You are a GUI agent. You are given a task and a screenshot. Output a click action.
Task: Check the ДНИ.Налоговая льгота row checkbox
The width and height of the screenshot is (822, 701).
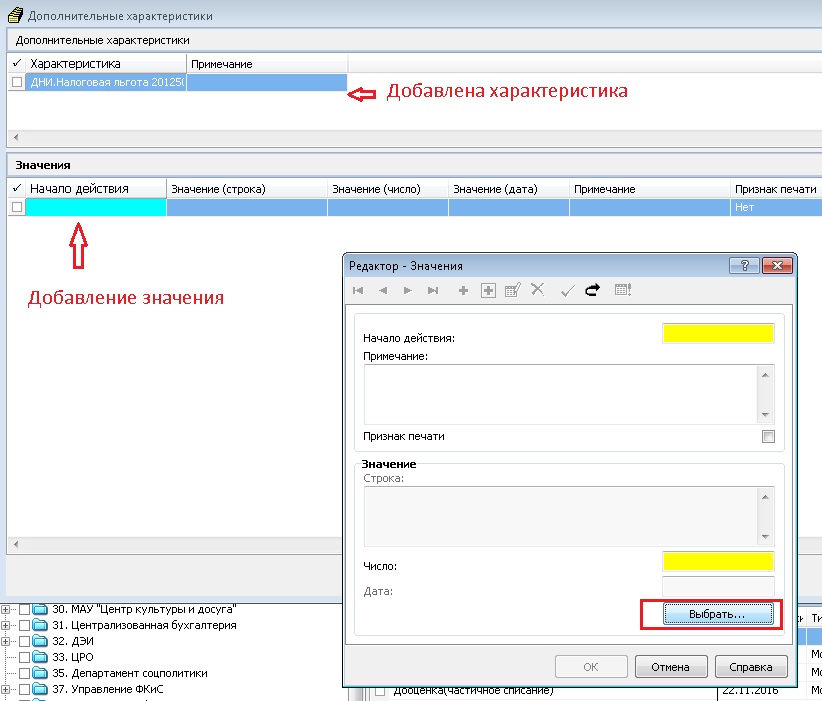click(16, 82)
